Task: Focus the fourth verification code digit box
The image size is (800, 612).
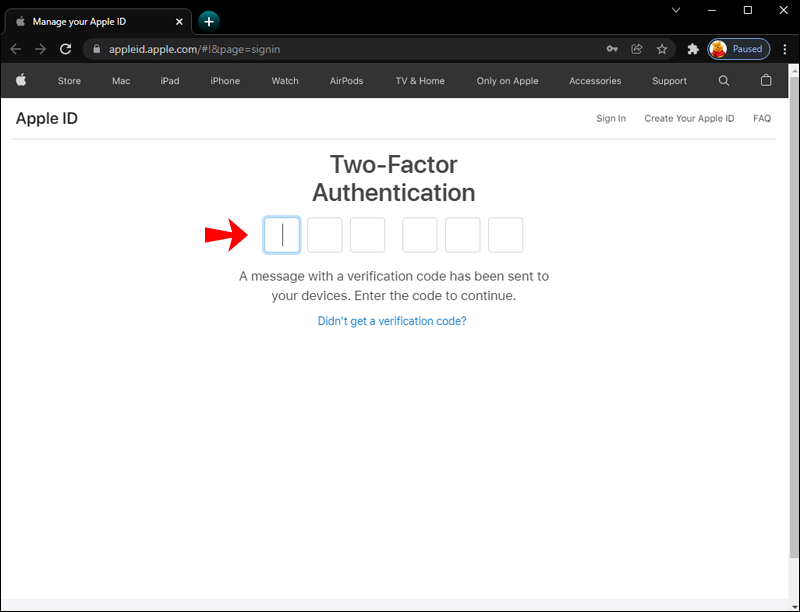Action: pyautogui.click(x=419, y=235)
